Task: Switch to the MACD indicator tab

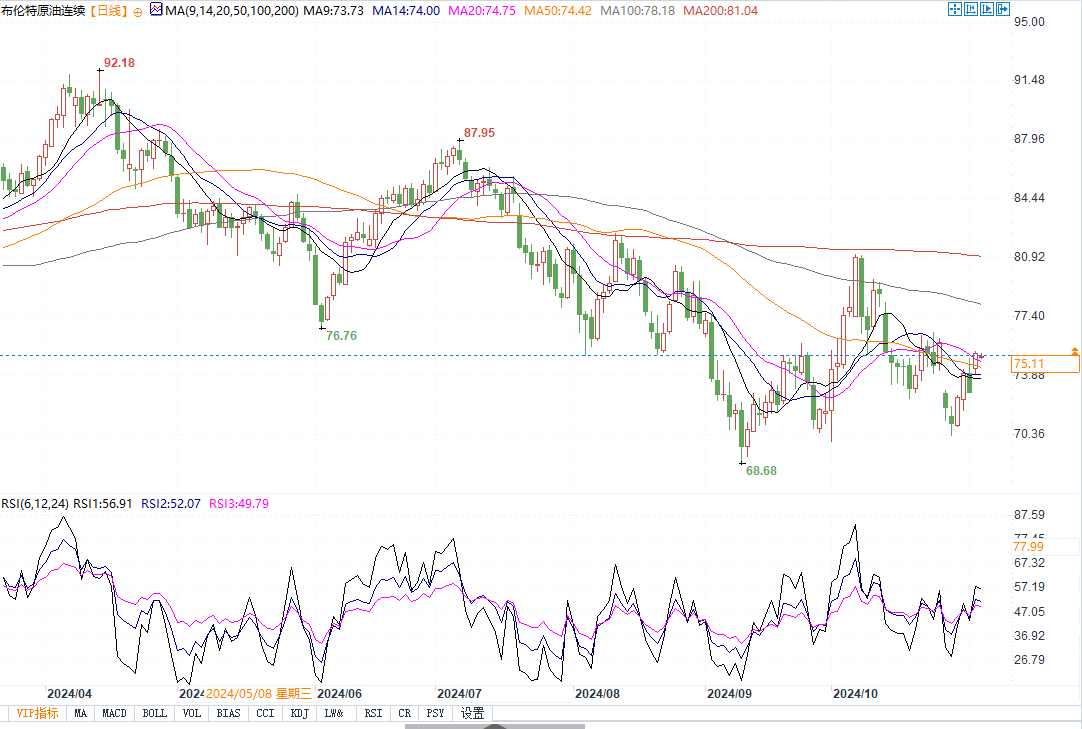Action: coord(114,713)
